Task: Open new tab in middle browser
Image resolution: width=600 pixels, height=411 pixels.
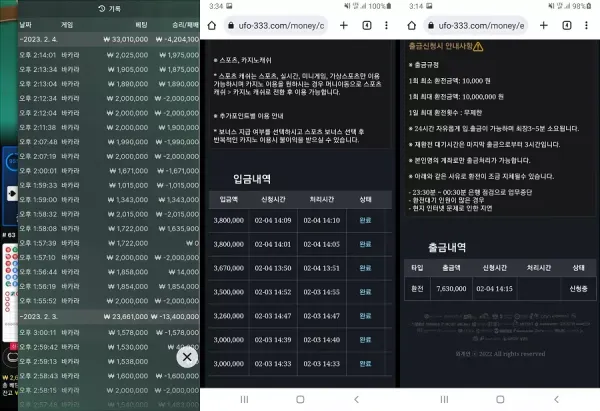Action: (x=344, y=25)
